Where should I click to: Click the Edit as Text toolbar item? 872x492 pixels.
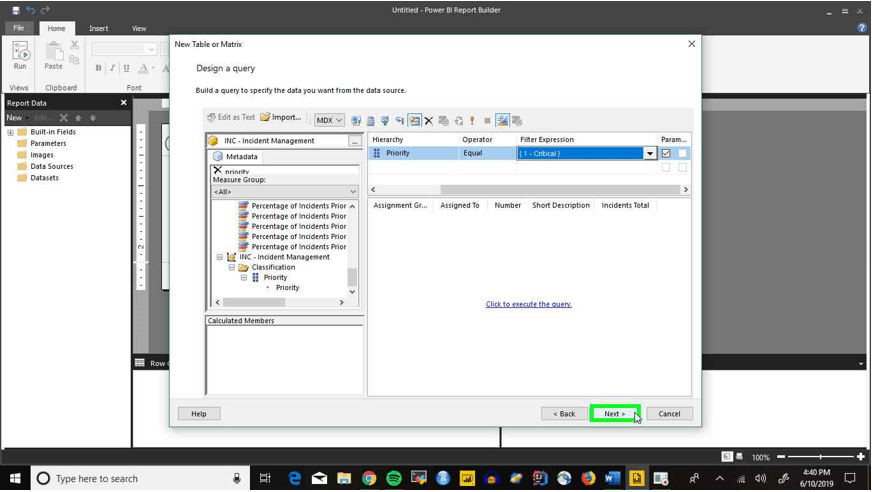(x=231, y=117)
